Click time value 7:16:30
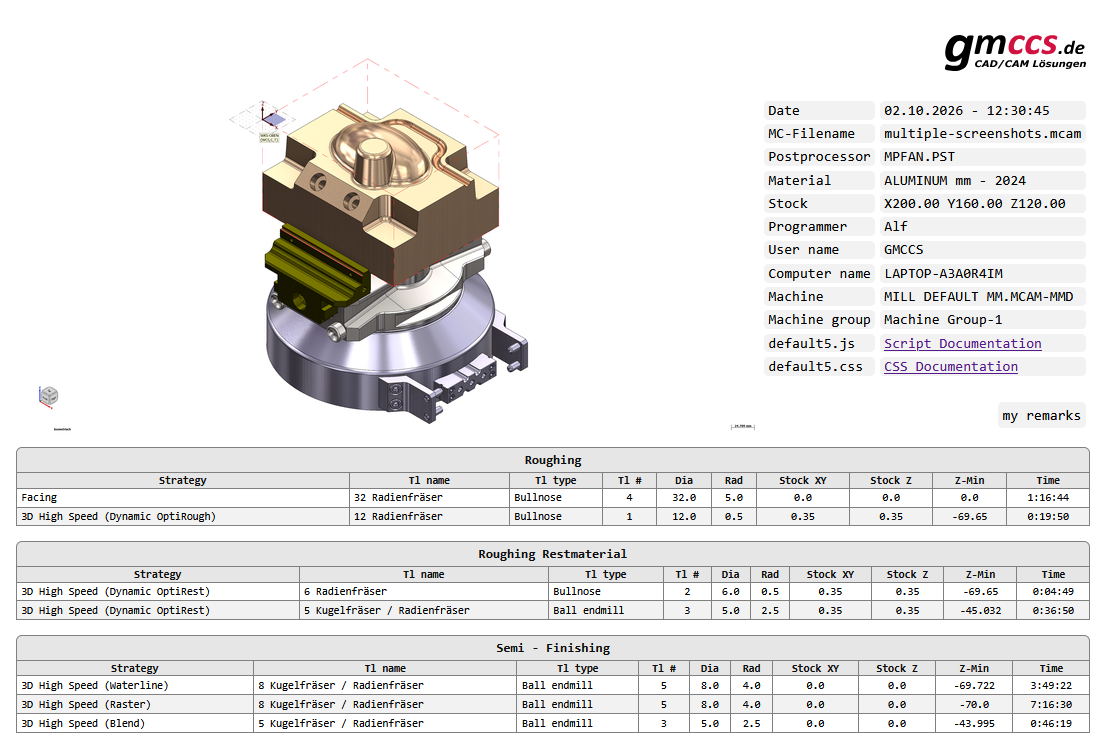 tap(1051, 705)
